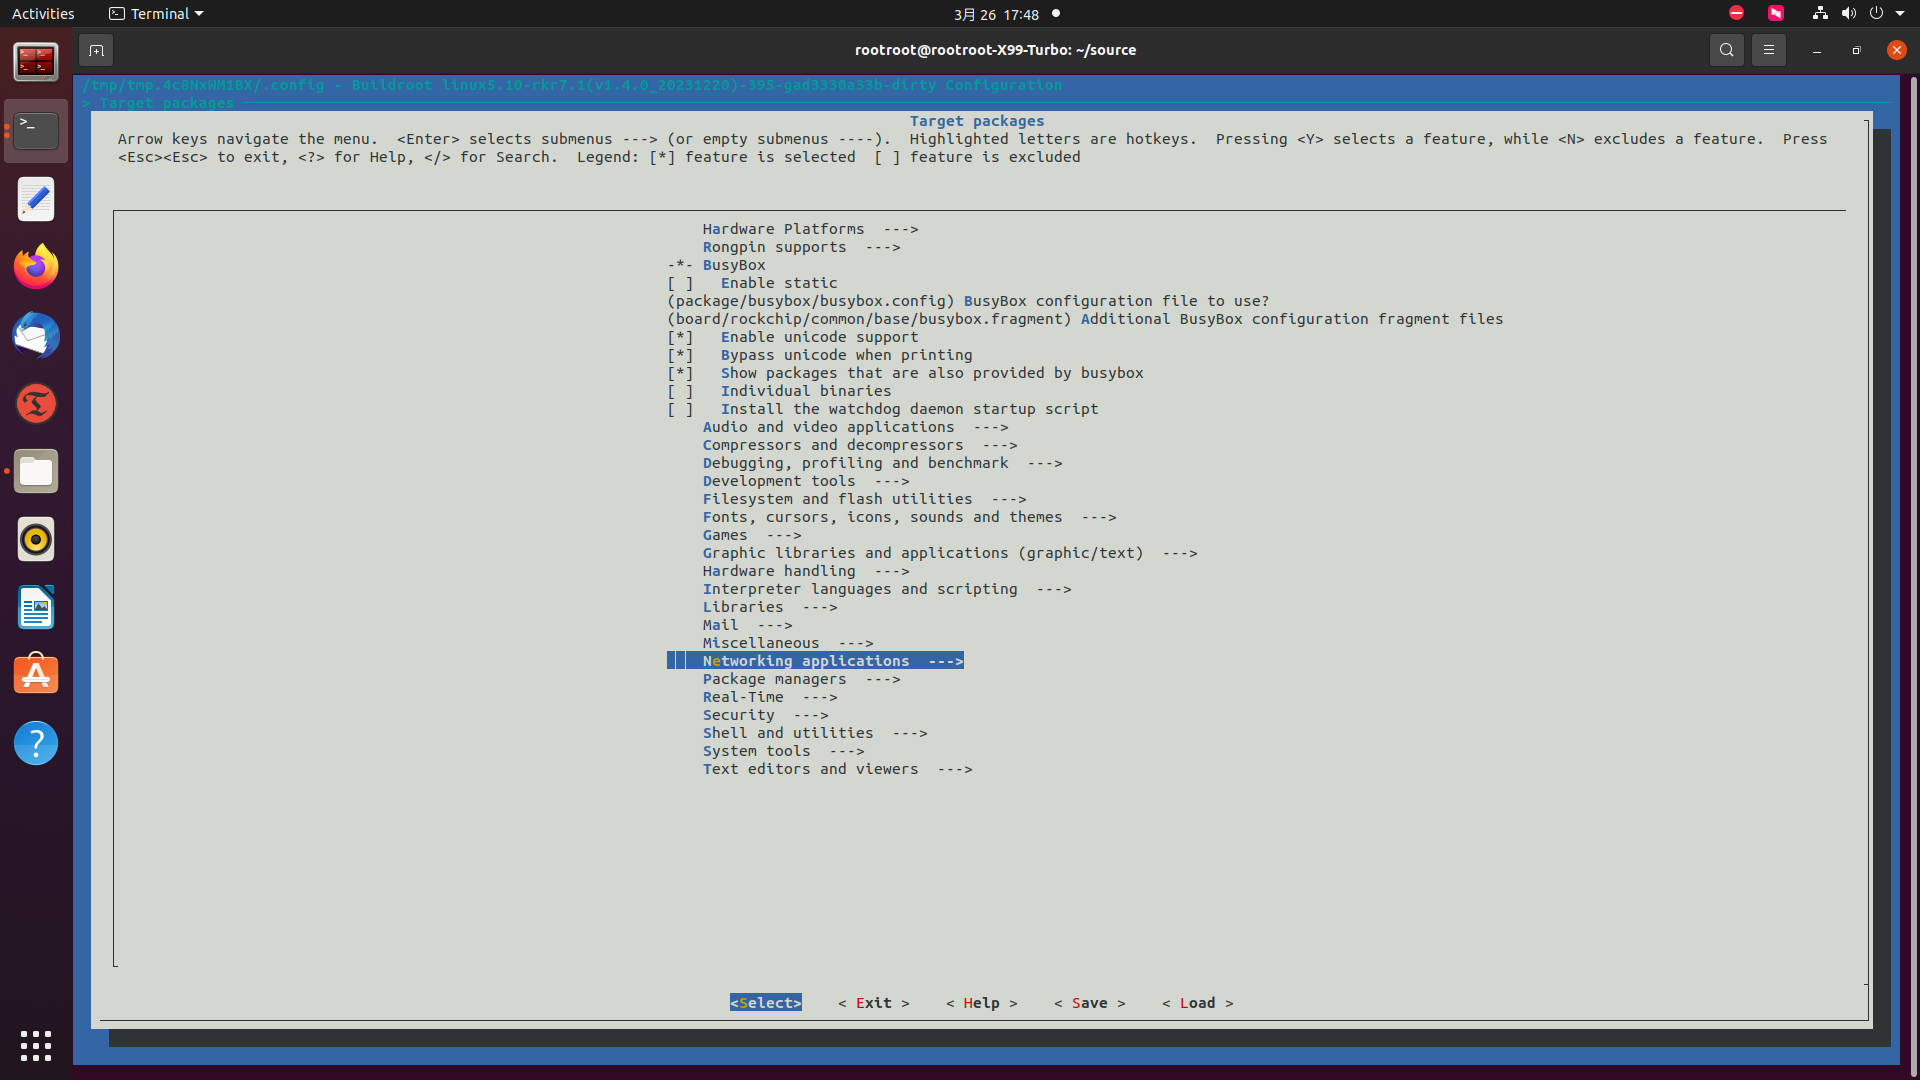Image resolution: width=1920 pixels, height=1080 pixels.
Task: Open a new terminal tab
Action: pos(96,50)
